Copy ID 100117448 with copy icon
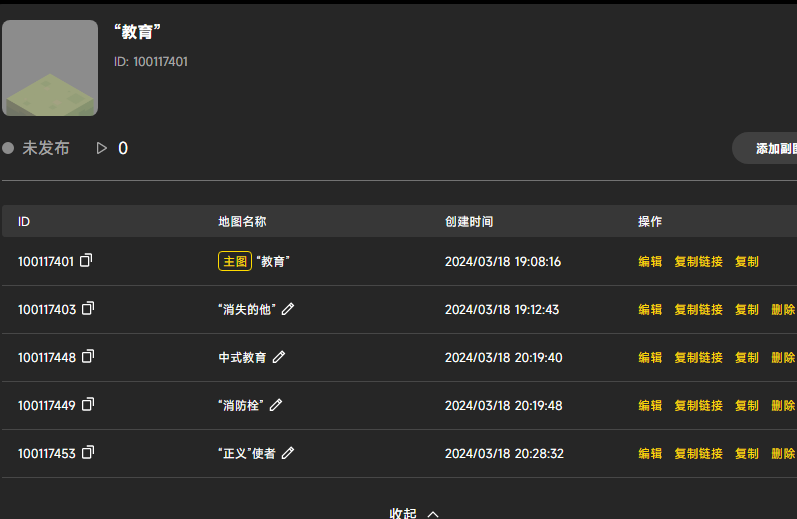Image resolution: width=797 pixels, height=519 pixels. (88, 356)
